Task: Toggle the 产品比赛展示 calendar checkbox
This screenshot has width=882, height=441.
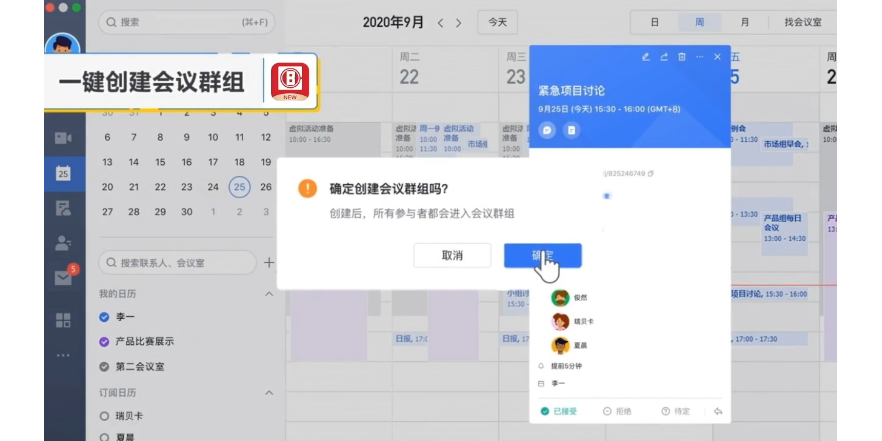Action: tap(104, 341)
